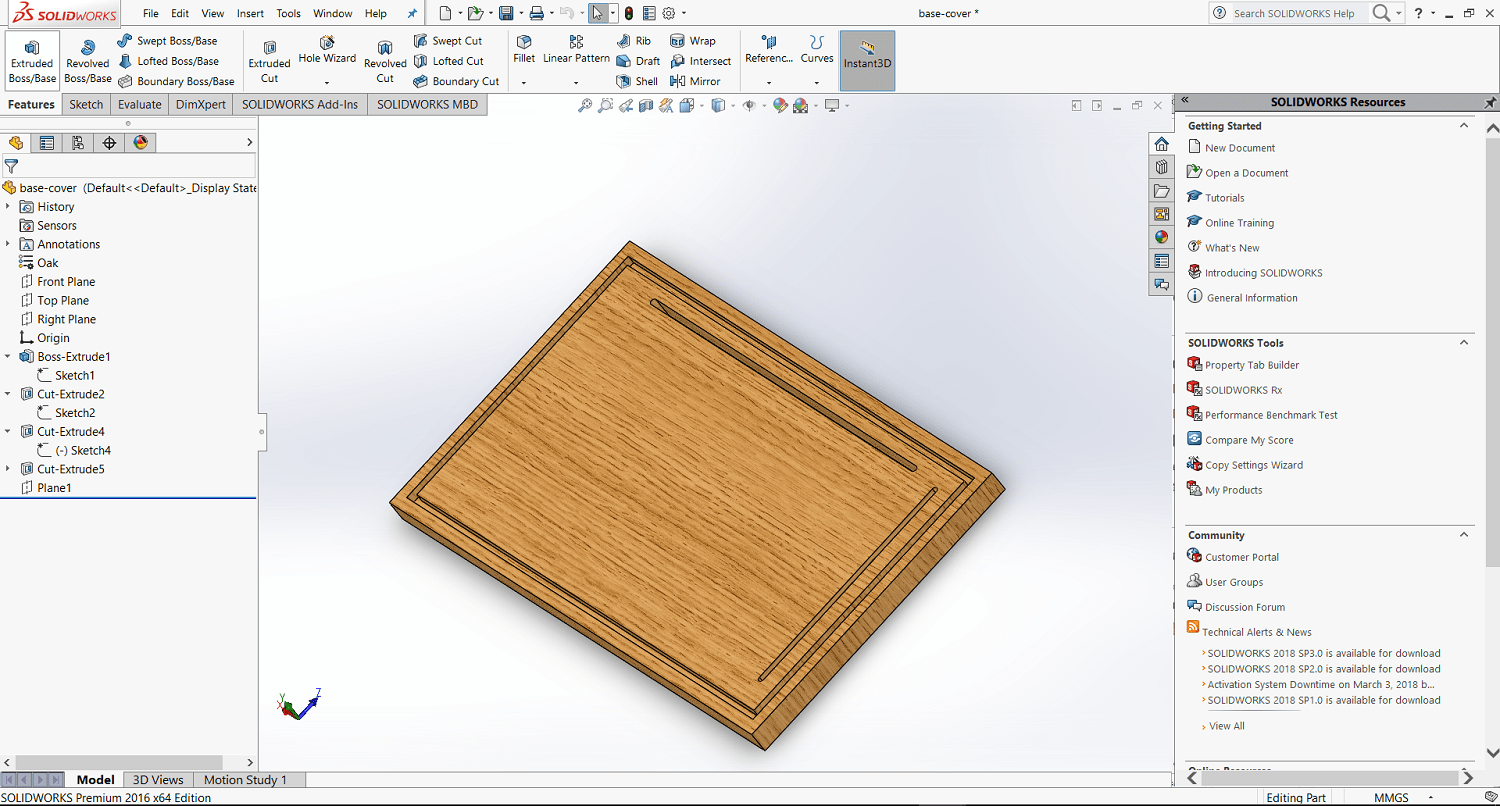Image resolution: width=1500 pixels, height=806 pixels.
Task: Open the Tools menu
Action: (x=289, y=14)
